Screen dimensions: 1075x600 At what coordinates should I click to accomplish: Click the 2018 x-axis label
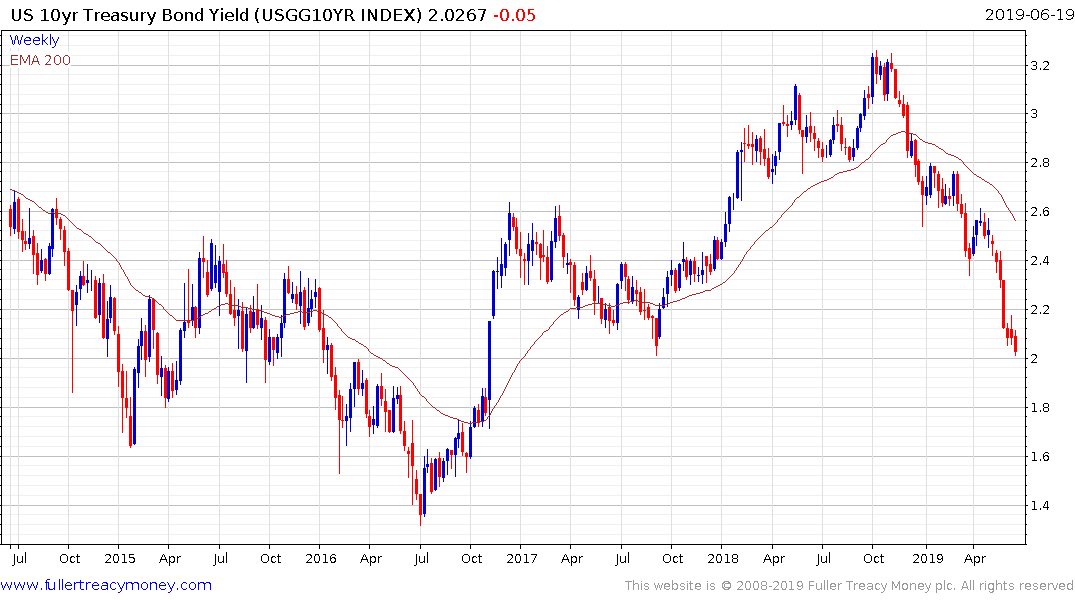723,558
